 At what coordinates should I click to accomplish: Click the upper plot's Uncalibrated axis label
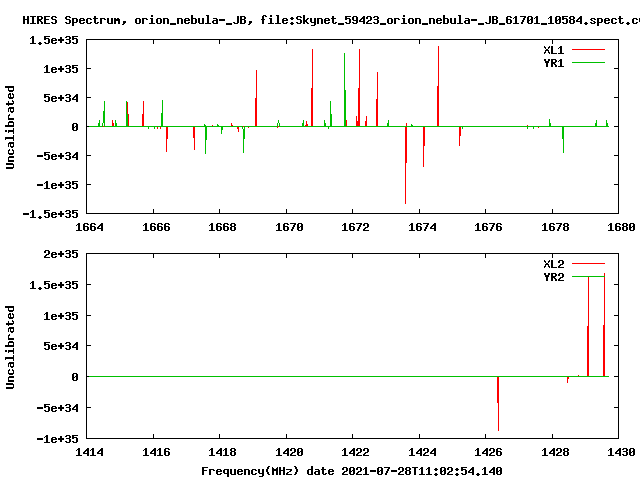click(10, 127)
